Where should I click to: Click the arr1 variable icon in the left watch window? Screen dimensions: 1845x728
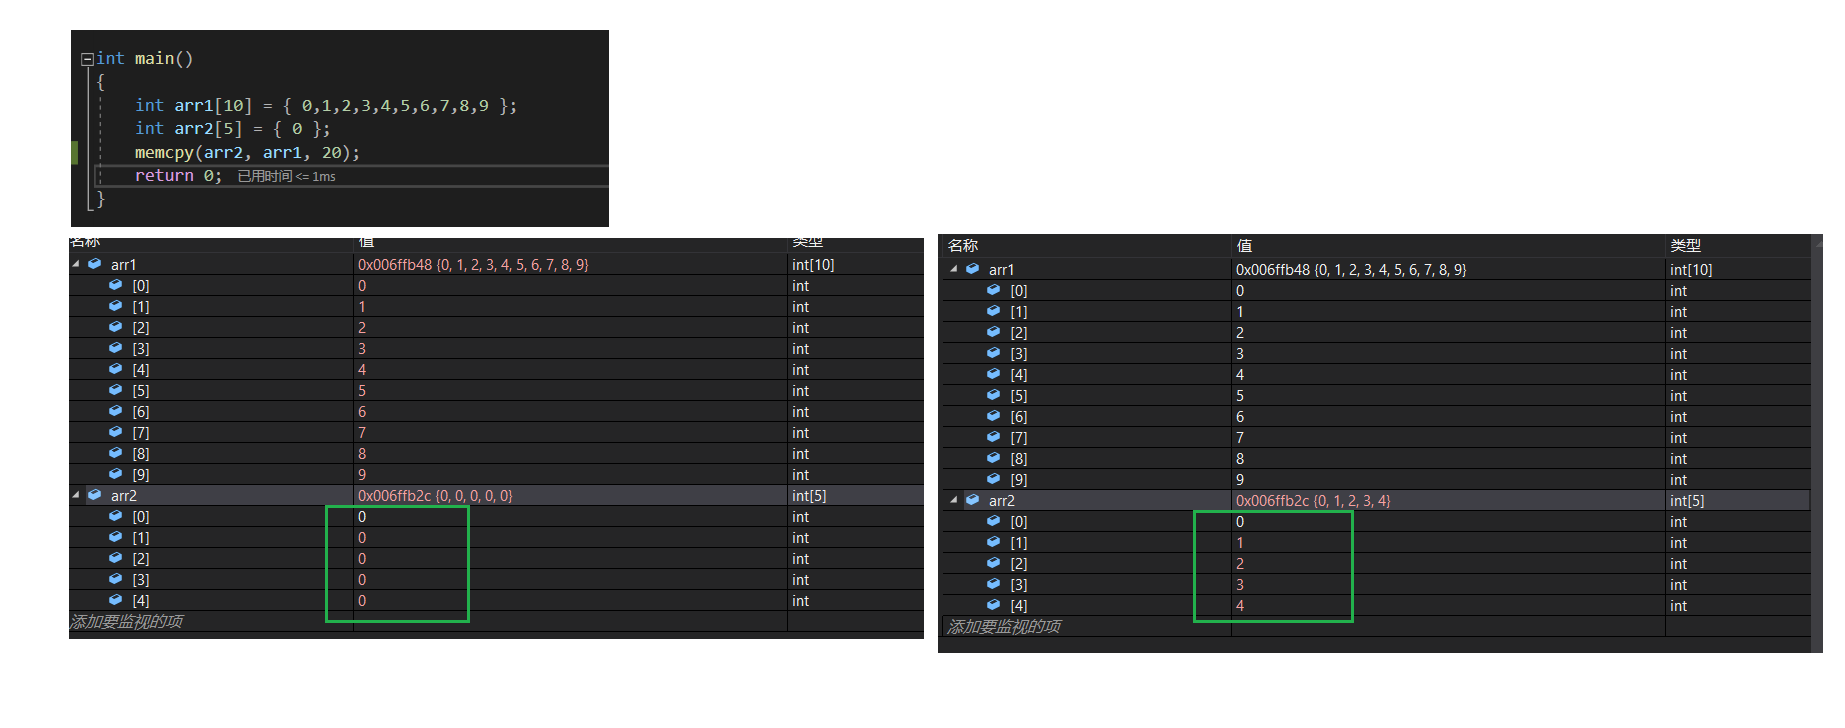click(95, 264)
